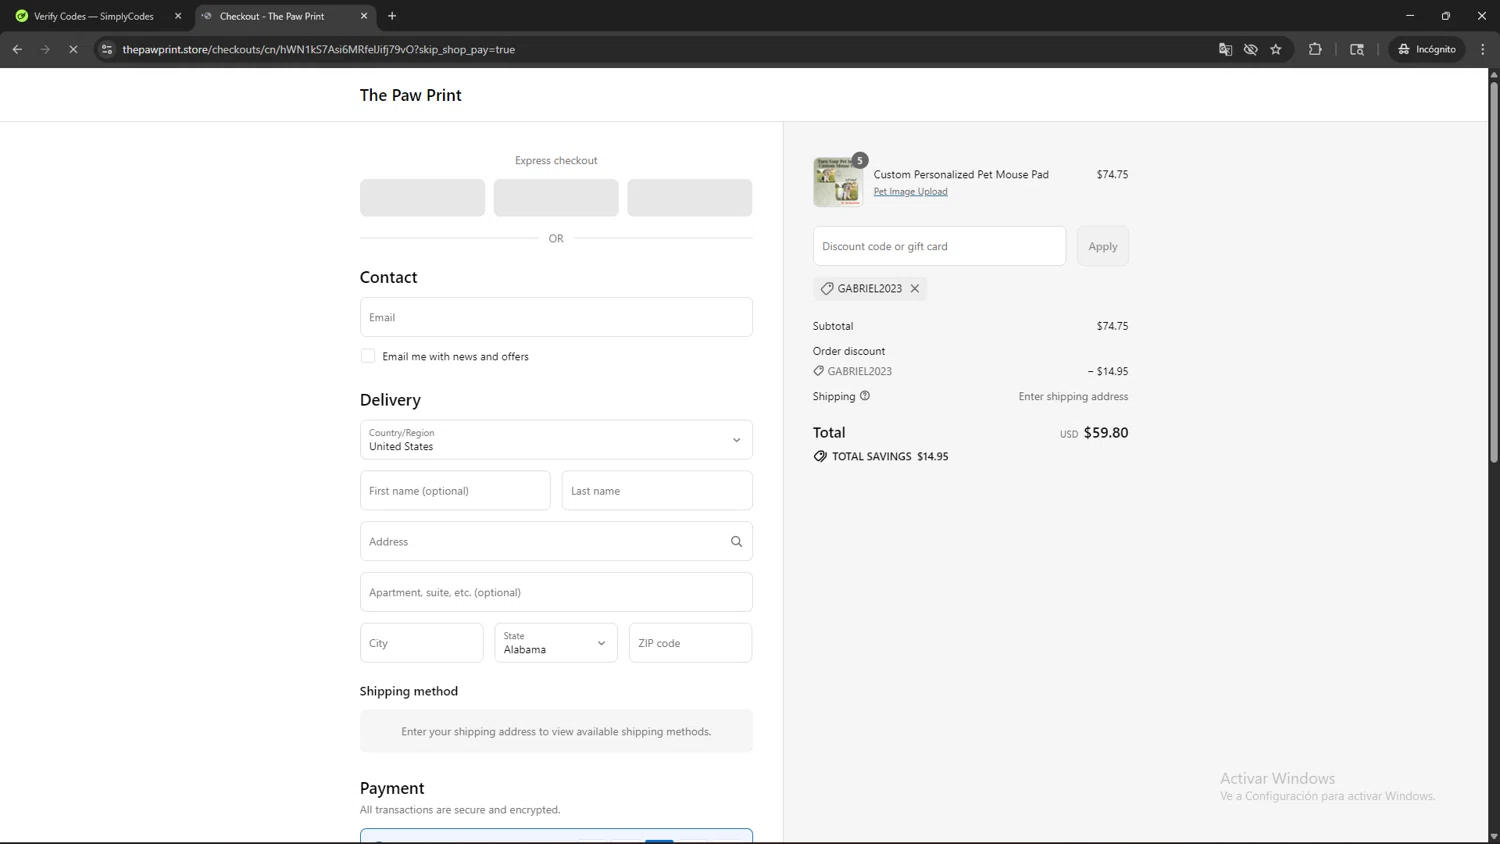The height and width of the screenshot is (844, 1500).
Task: Click the Shipping method heading
Action: coord(409,691)
